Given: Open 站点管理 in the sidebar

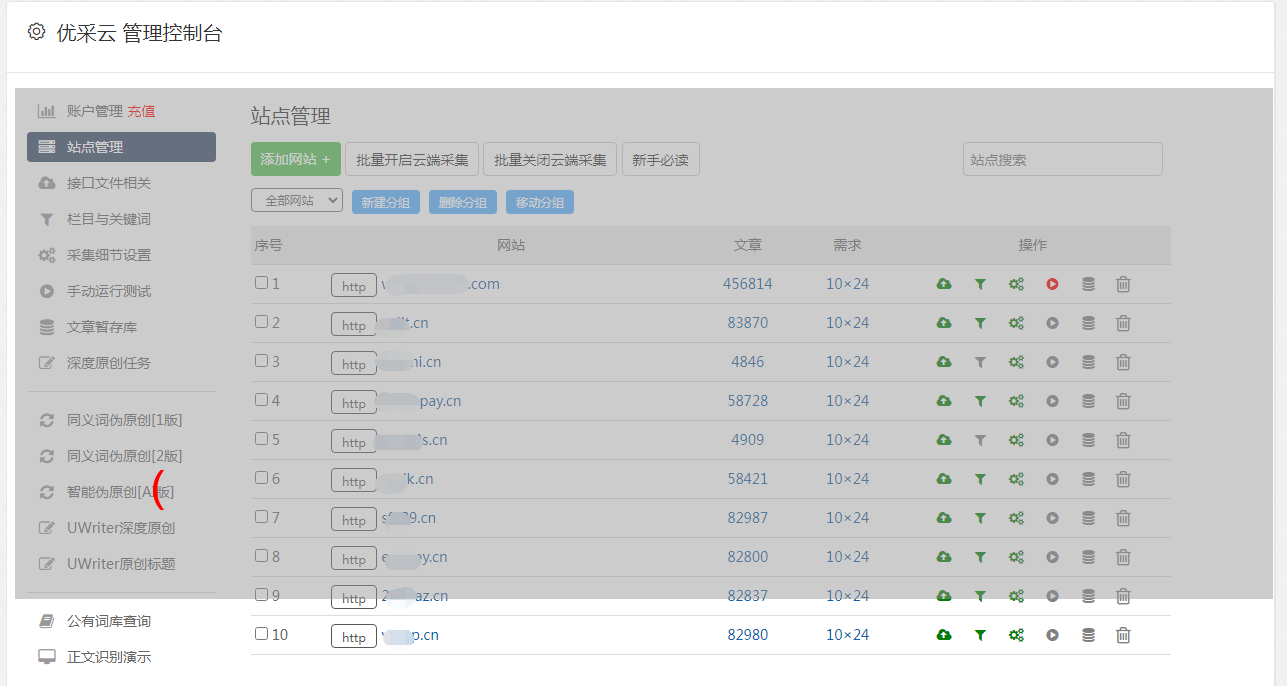Looking at the screenshot, I should coord(121,147).
